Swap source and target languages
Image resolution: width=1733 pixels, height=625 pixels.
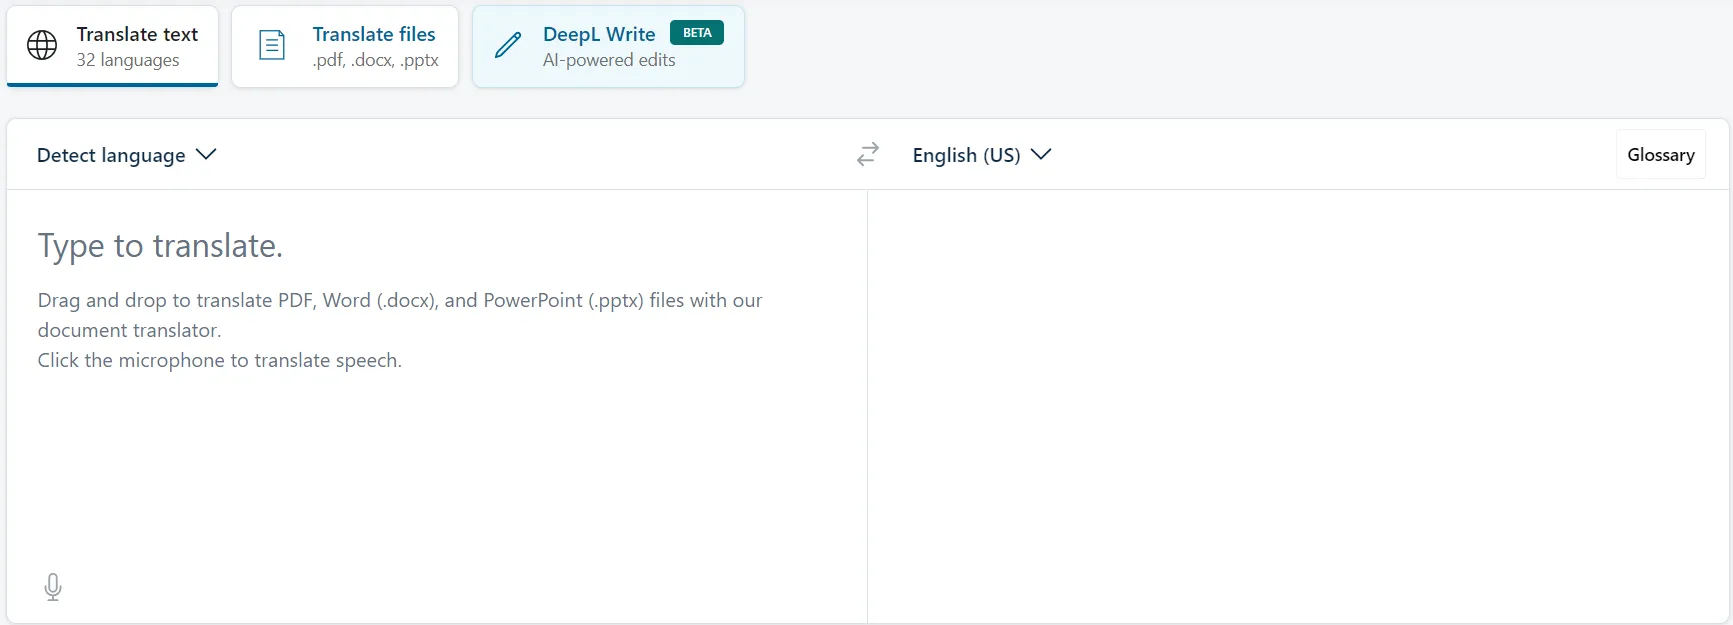tap(868, 154)
